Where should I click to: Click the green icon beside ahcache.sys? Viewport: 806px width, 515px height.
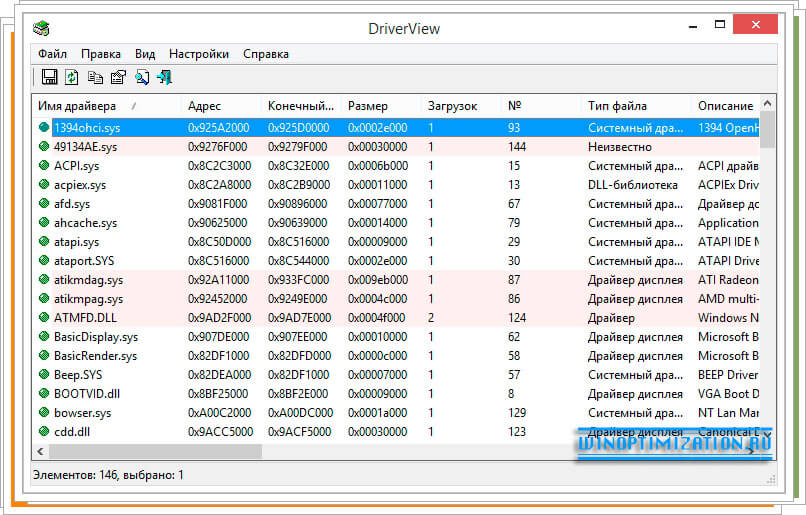(44, 222)
